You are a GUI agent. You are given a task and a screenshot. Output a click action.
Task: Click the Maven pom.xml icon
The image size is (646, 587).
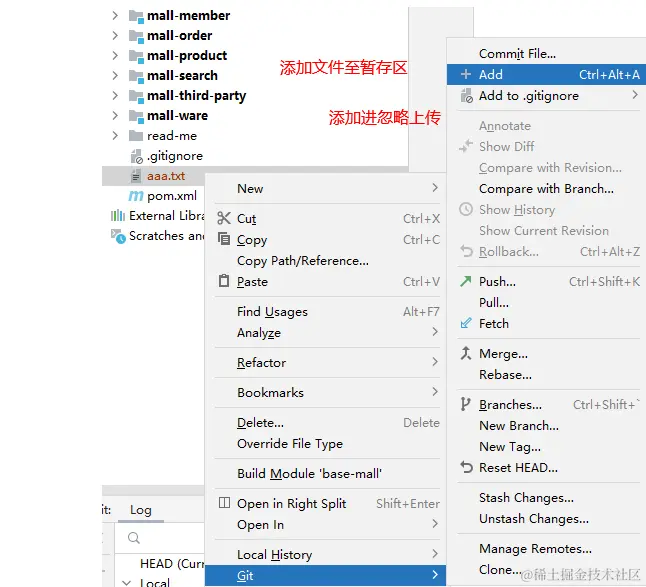pos(136,196)
